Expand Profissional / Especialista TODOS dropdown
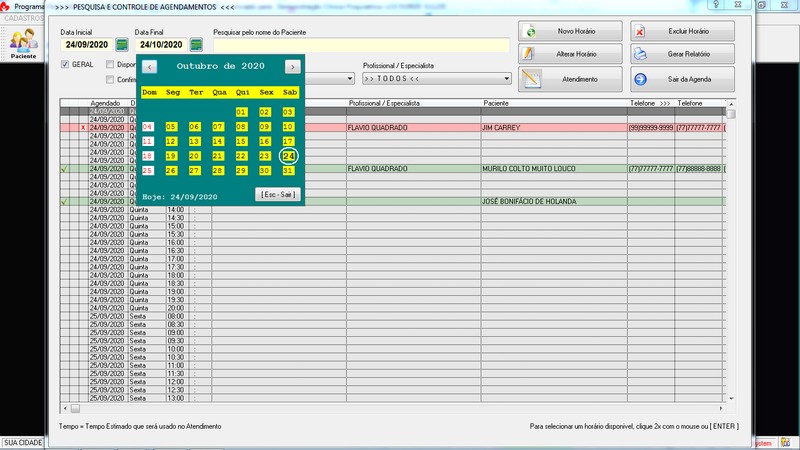 click(x=506, y=79)
